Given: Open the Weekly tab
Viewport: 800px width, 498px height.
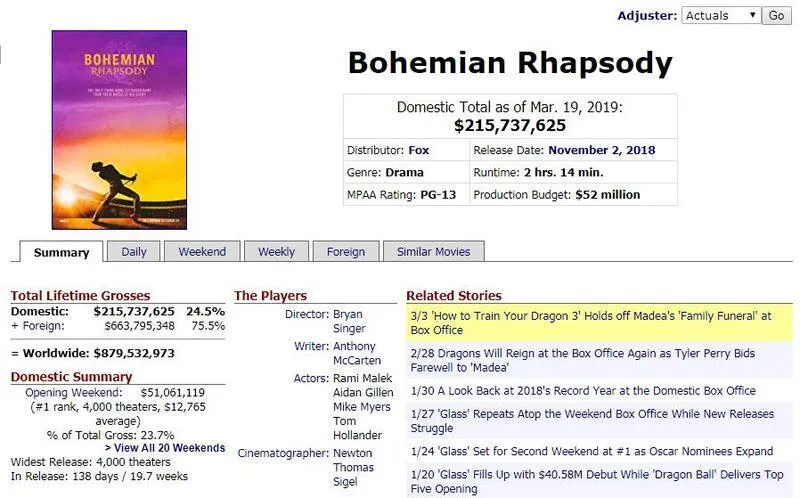Looking at the screenshot, I should (277, 252).
